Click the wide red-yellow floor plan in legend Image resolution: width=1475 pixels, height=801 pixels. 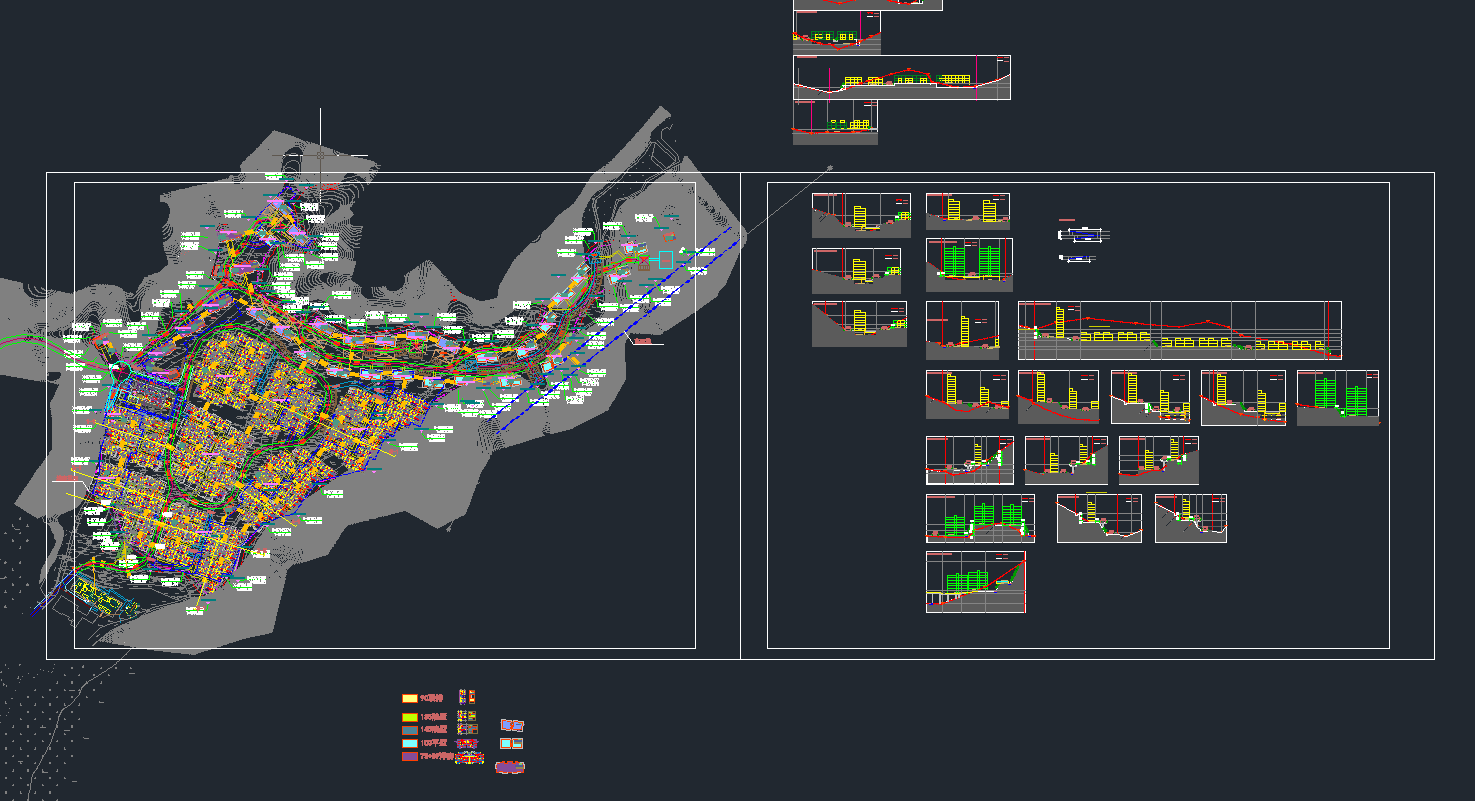tap(469, 758)
